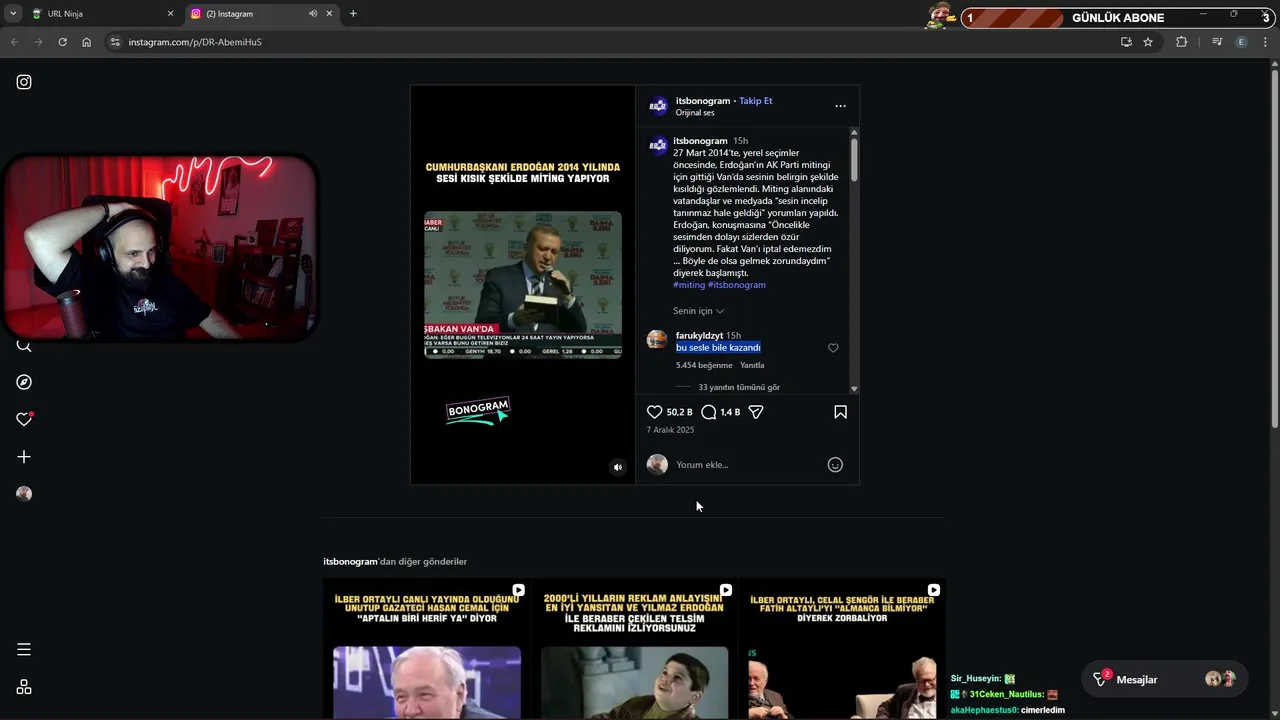Viewport: 1280px width, 720px height.
Task: Toggle the video sound speaker button
Action: coord(617,467)
